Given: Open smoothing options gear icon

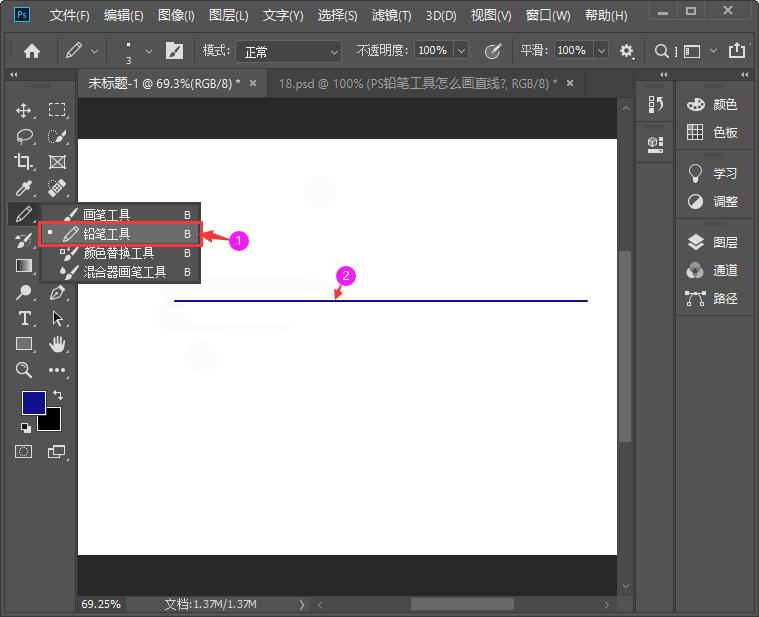Looking at the screenshot, I should pos(626,50).
